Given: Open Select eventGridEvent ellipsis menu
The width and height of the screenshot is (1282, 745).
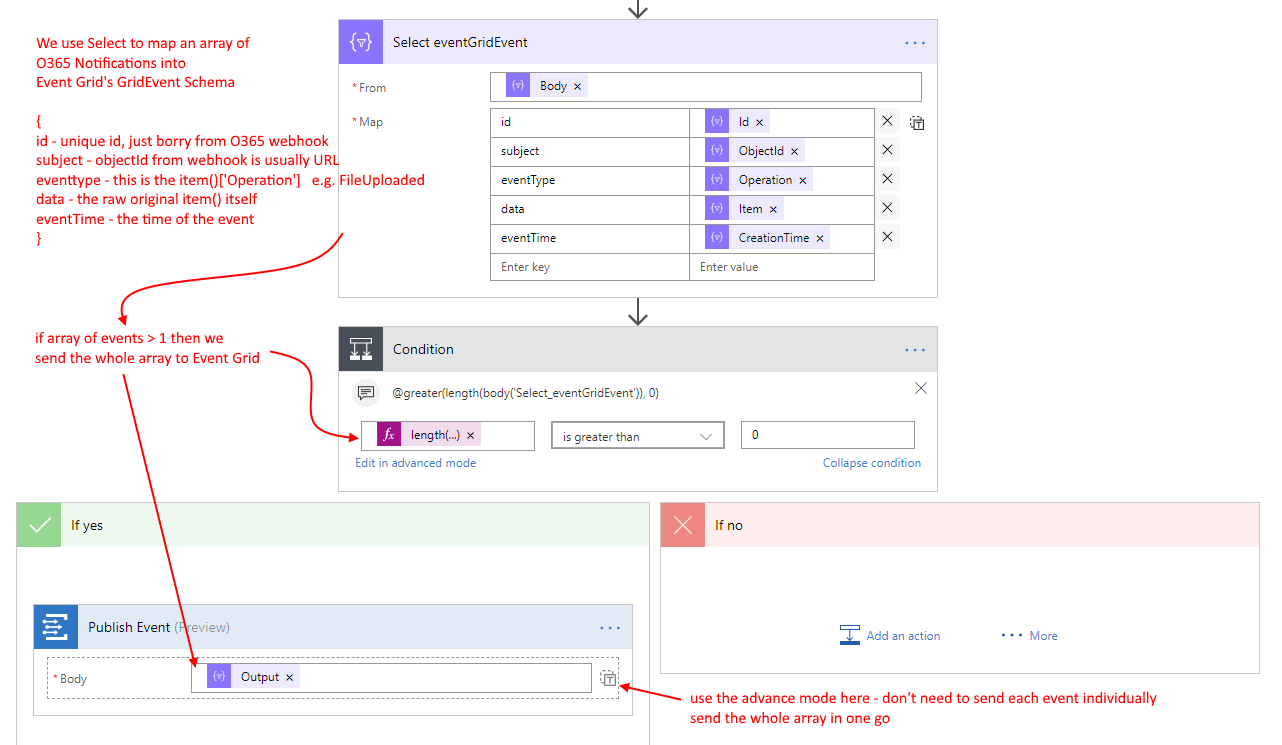Looking at the screenshot, I should 914,43.
